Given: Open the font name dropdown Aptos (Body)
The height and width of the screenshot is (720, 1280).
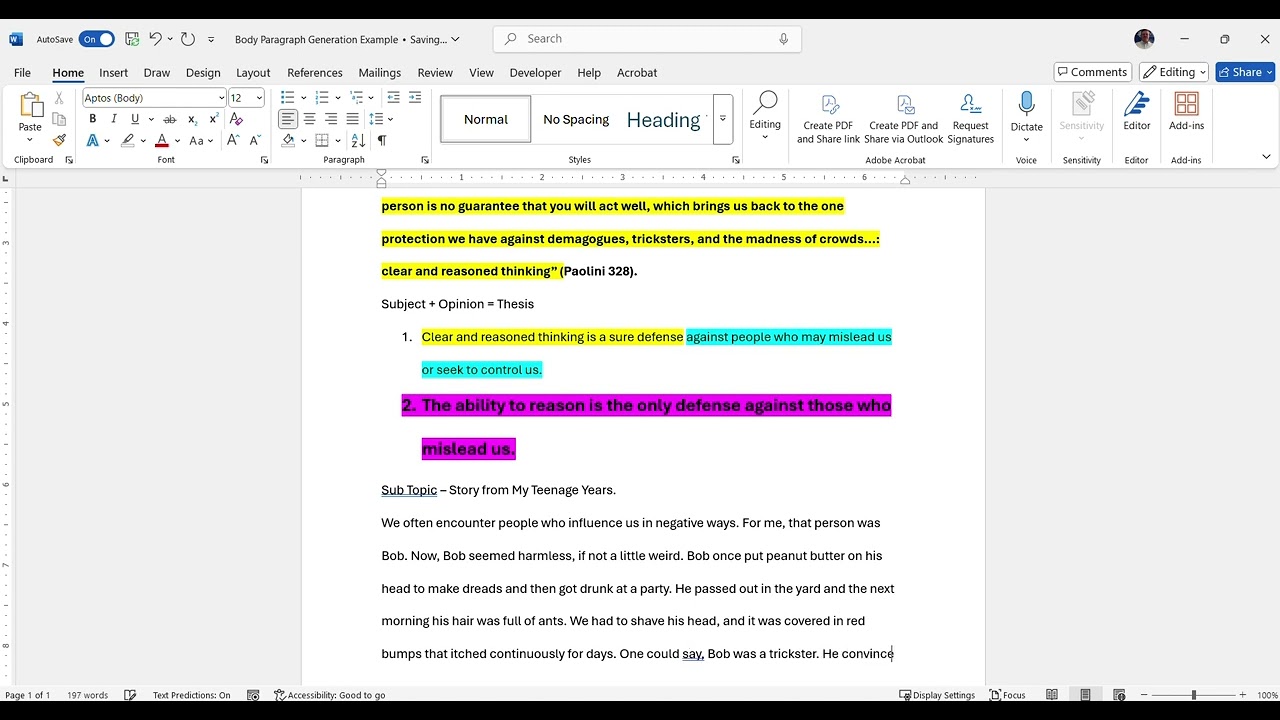Looking at the screenshot, I should [221, 98].
